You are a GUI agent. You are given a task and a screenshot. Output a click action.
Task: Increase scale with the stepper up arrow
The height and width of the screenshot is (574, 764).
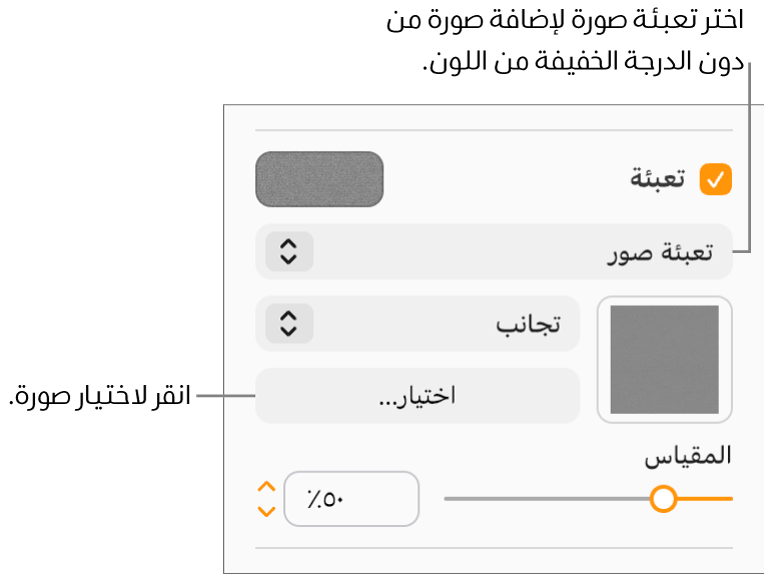click(x=266, y=487)
